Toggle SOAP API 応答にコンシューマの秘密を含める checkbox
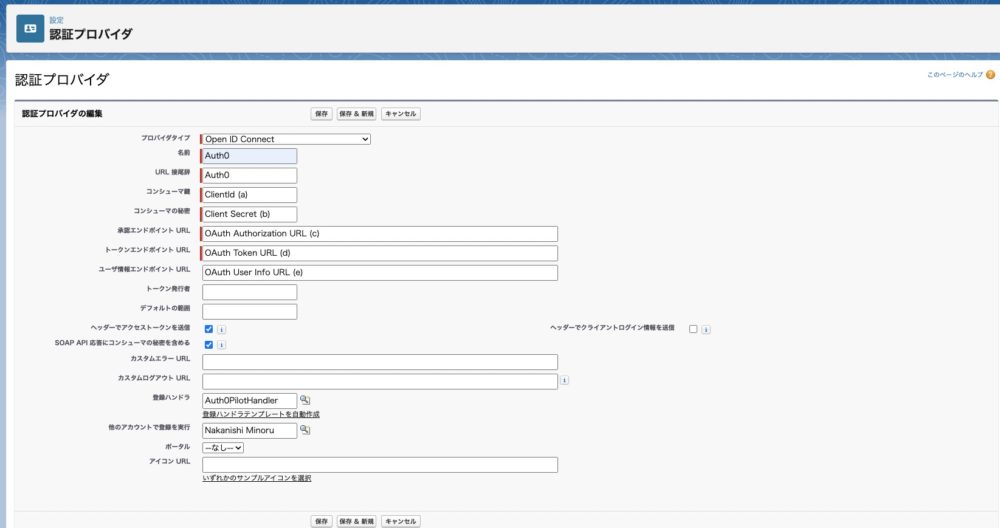This screenshot has height=528, width=1000. point(209,344)
